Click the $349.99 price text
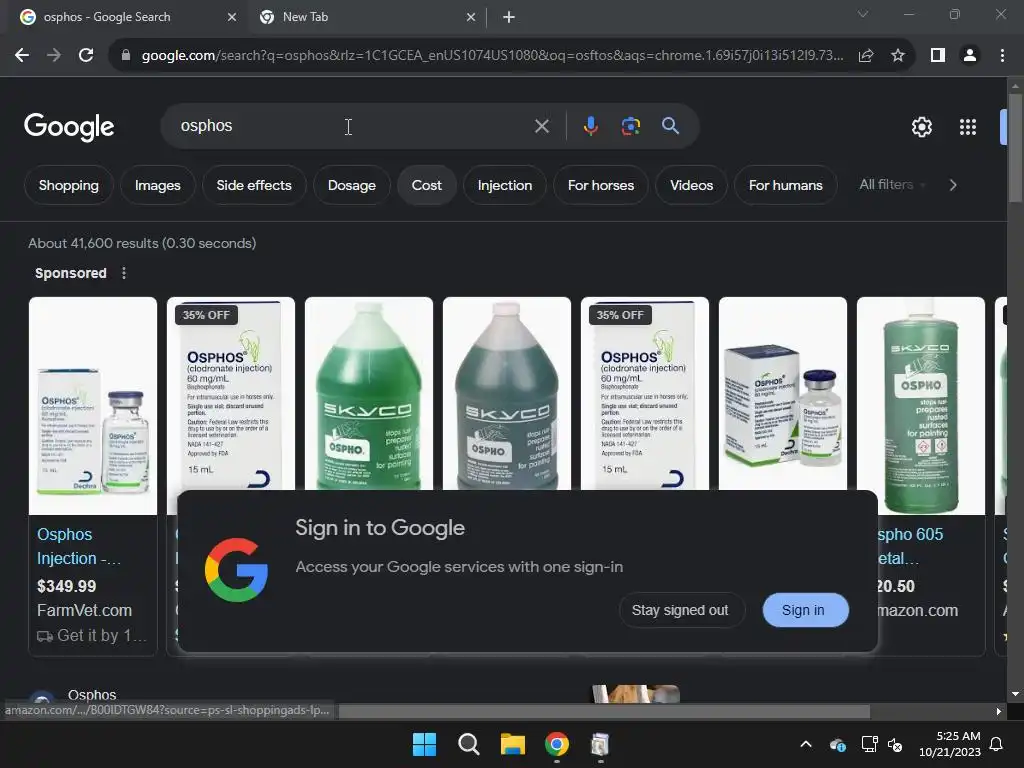Image resolution: width=1024 pixels, height=768 pixels. click(x=67, y=586)
